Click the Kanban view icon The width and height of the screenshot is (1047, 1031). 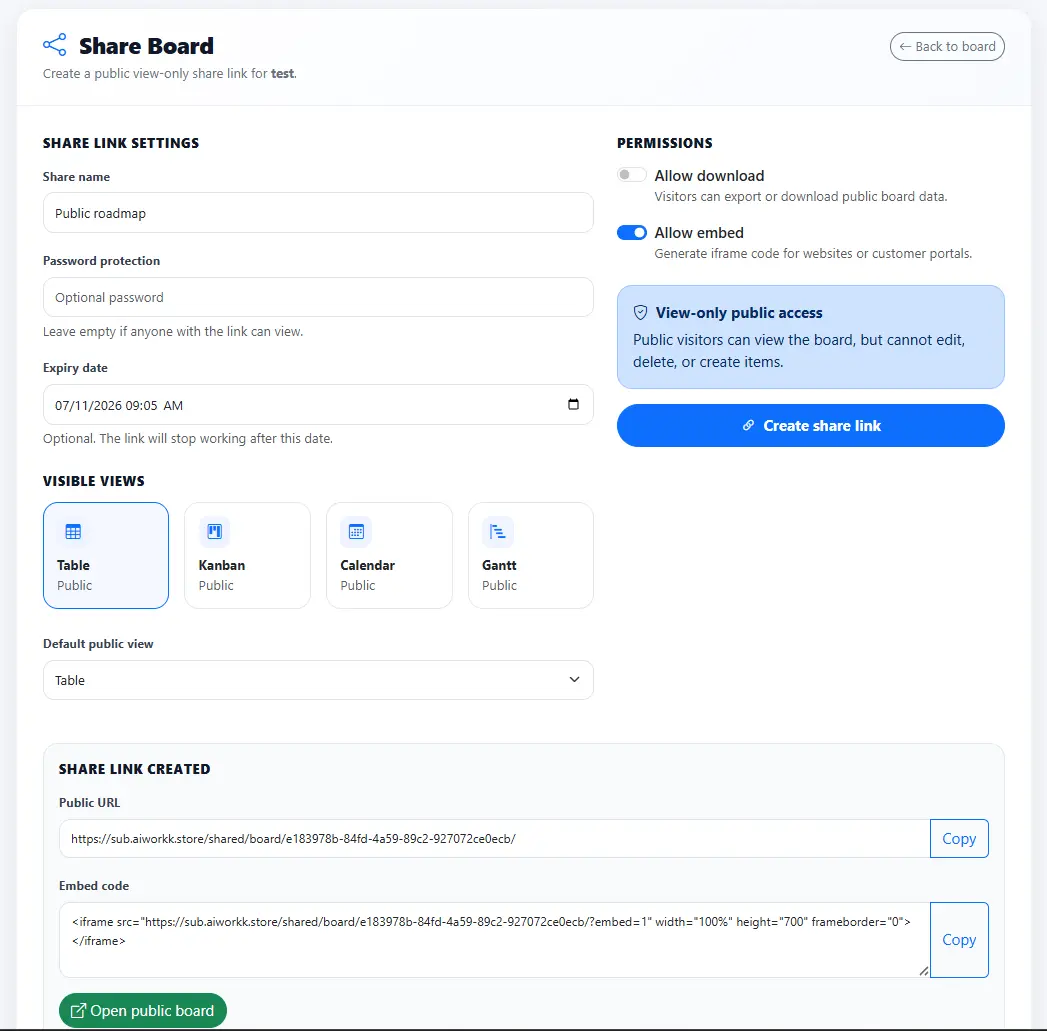[x=214, y=532]
